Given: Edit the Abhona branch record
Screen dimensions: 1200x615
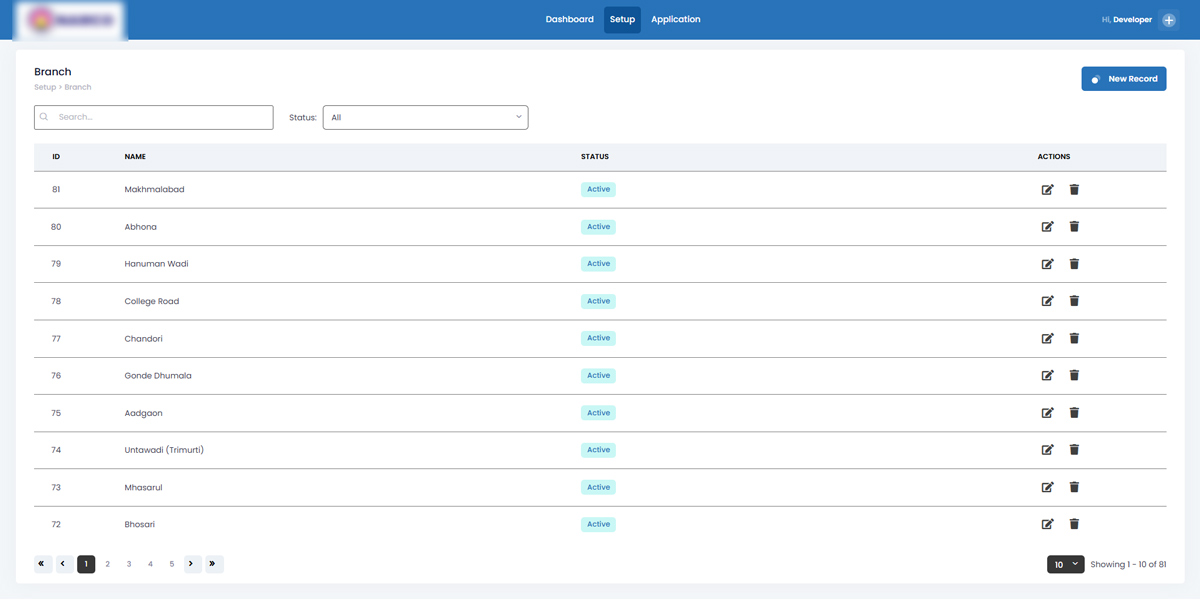Looking at the screenshot, I should click(x=1047, y=227).
